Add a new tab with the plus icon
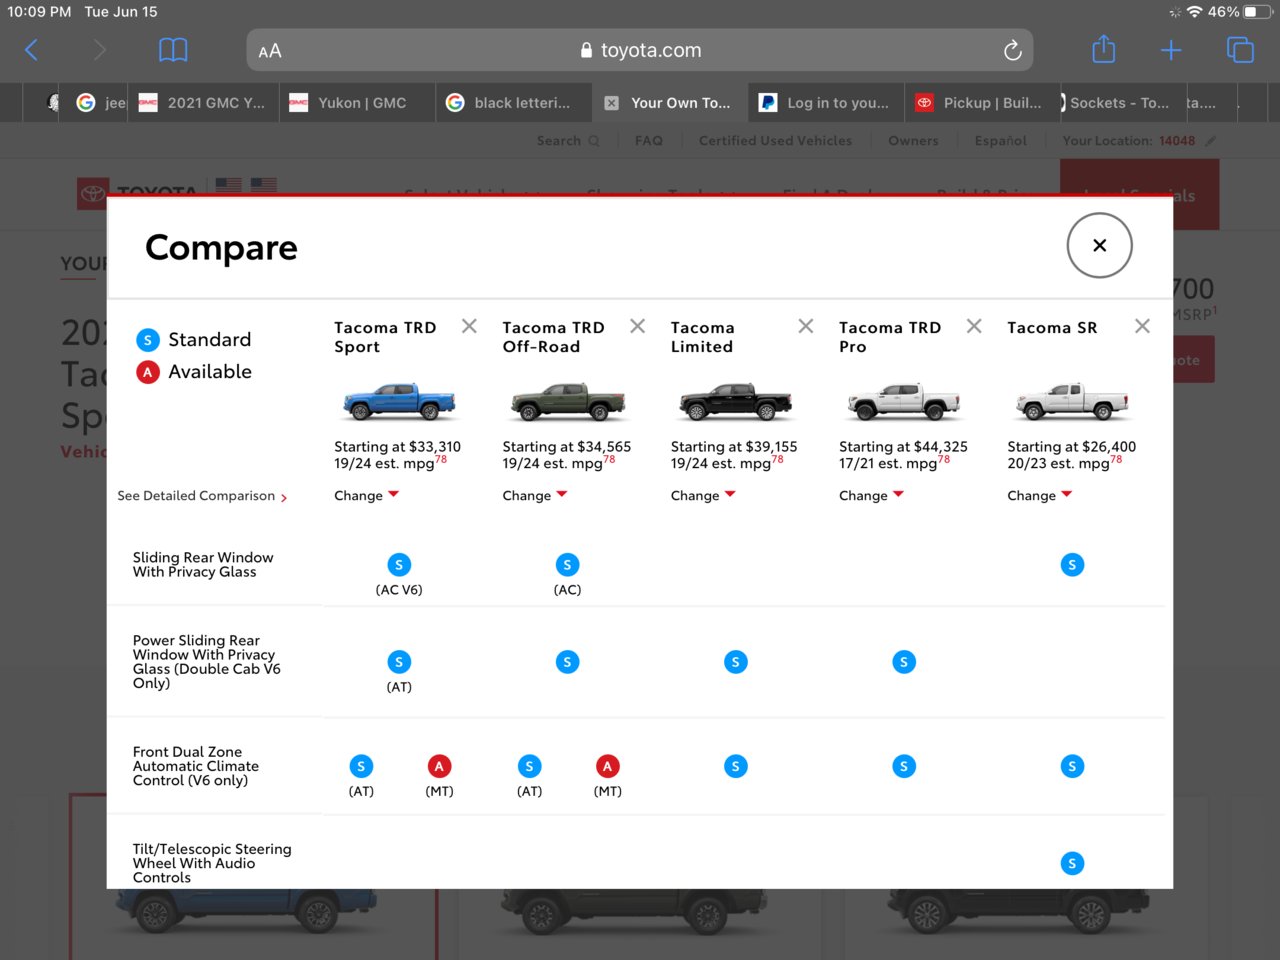Screen dimensions: 1280x960 click(x=1171, y=50)
